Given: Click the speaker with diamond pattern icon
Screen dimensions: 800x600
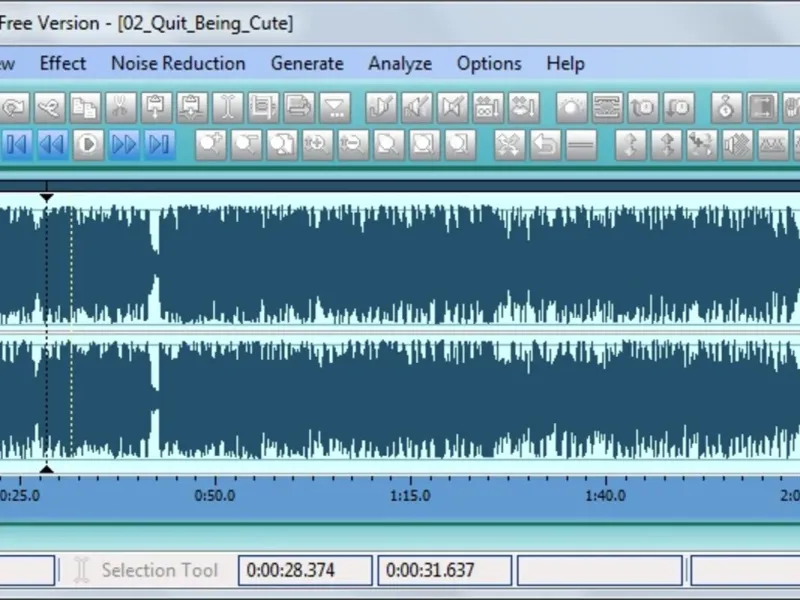Looking at the screenshot, I should (x=738, y=145).
